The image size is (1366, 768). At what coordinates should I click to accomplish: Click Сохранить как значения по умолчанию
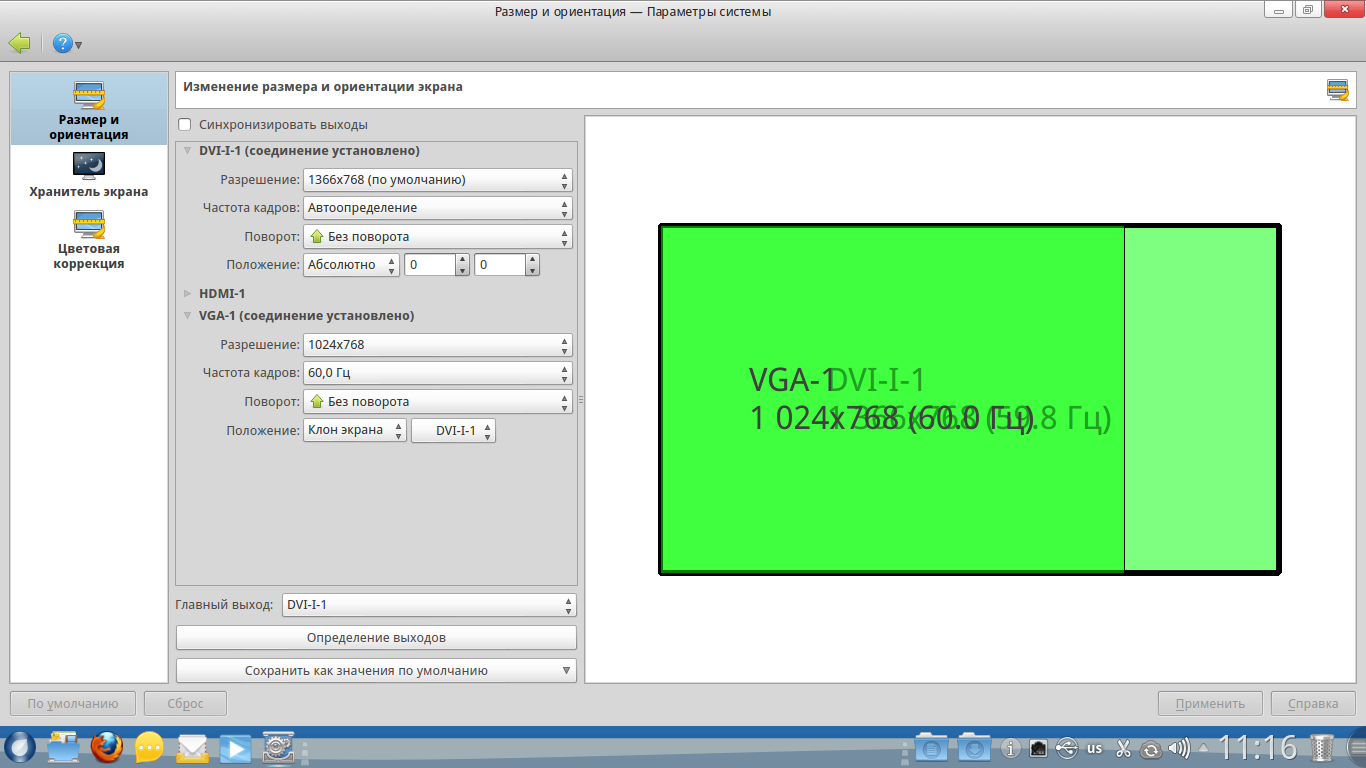[376, 671]
